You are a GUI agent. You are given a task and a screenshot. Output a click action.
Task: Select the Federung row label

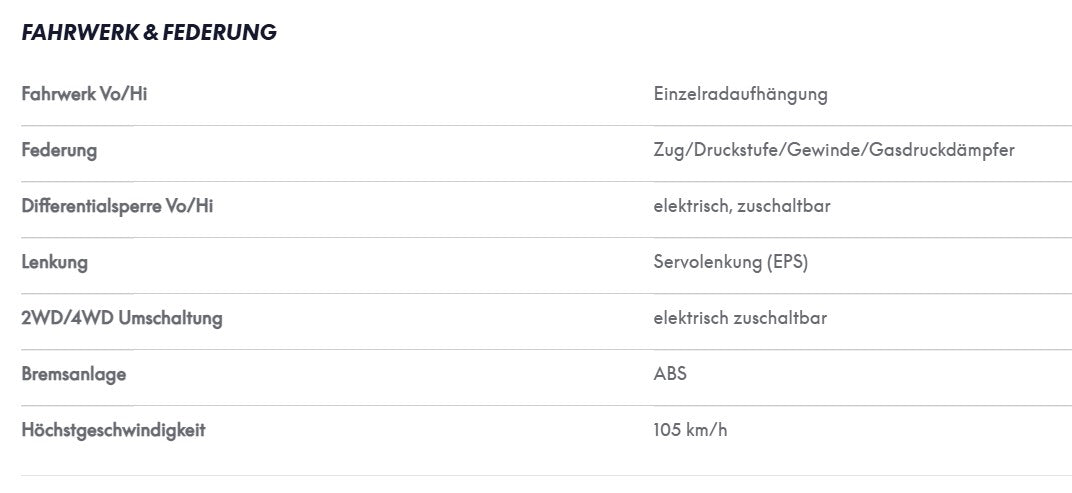point(59,150)
